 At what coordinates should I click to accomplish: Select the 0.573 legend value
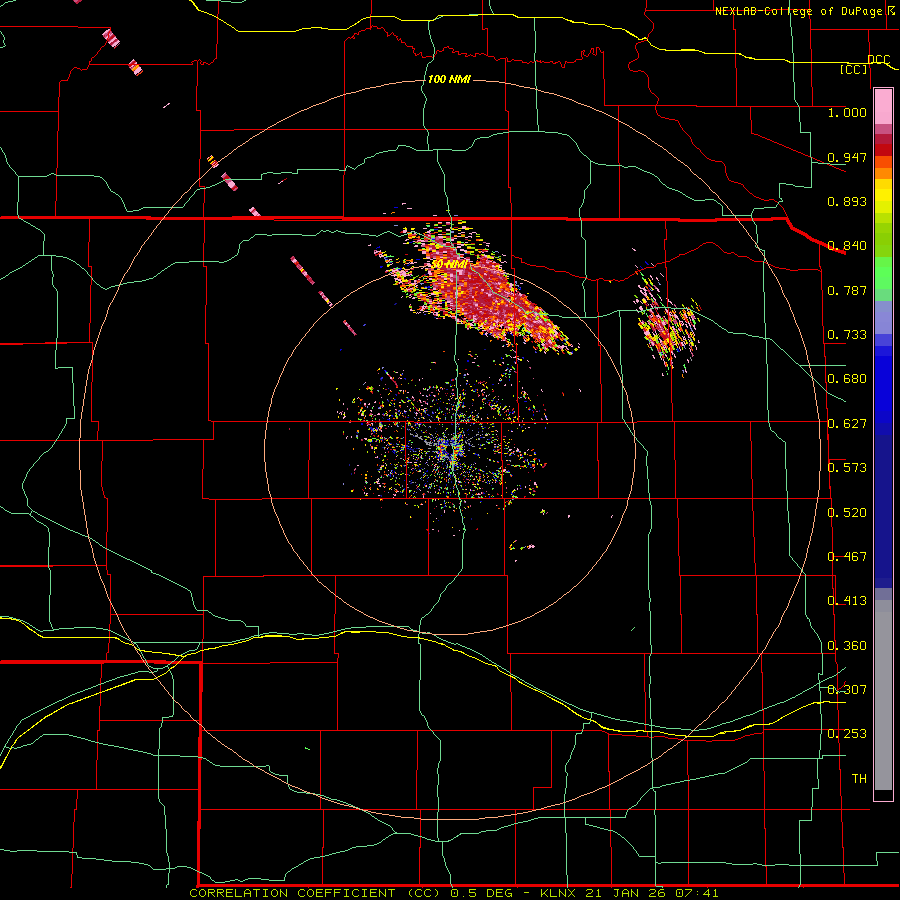(x=847, y=468)
